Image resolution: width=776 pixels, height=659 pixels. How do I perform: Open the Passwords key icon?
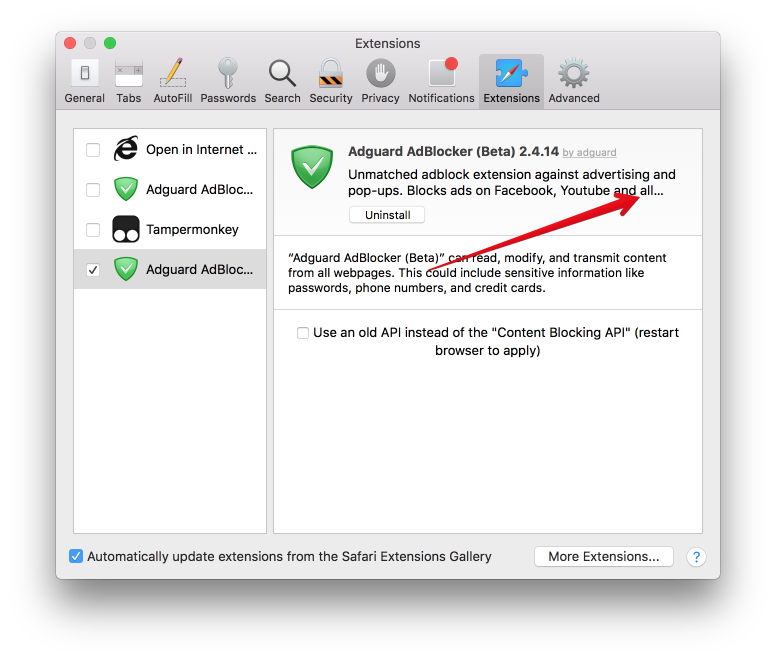coord(228,73)
